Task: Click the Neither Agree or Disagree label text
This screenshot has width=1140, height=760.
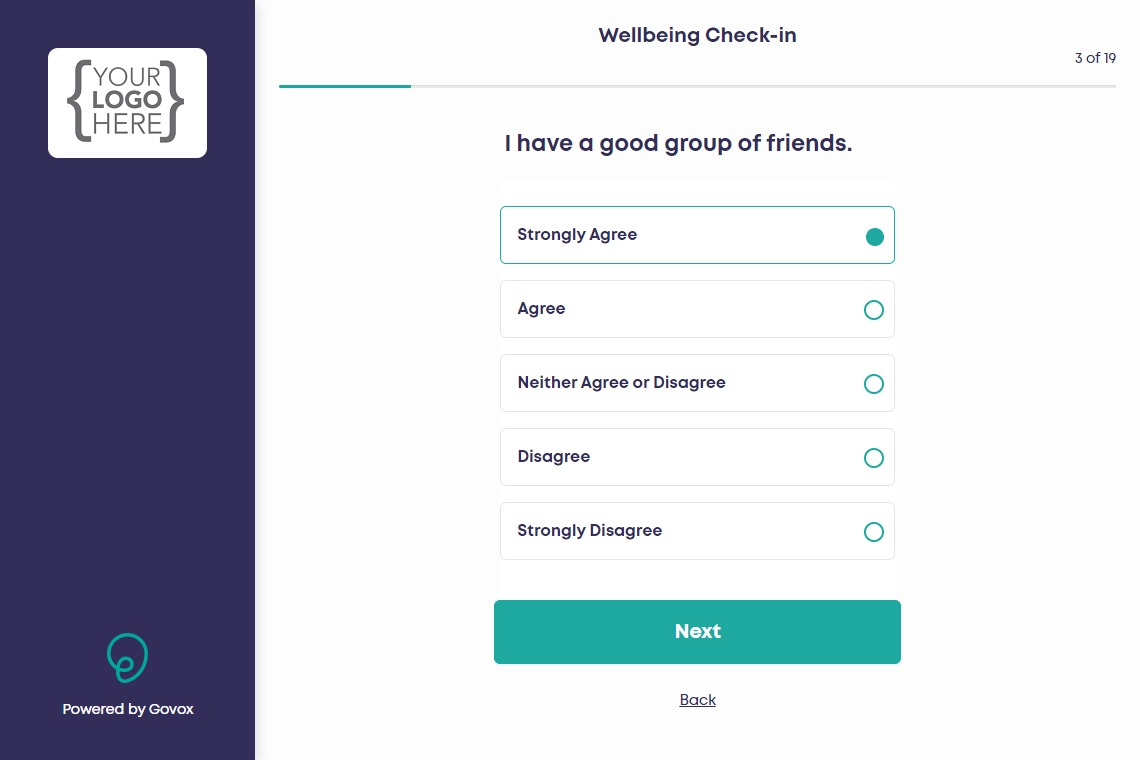Action: pyautogui.click(x=621, y=383)
